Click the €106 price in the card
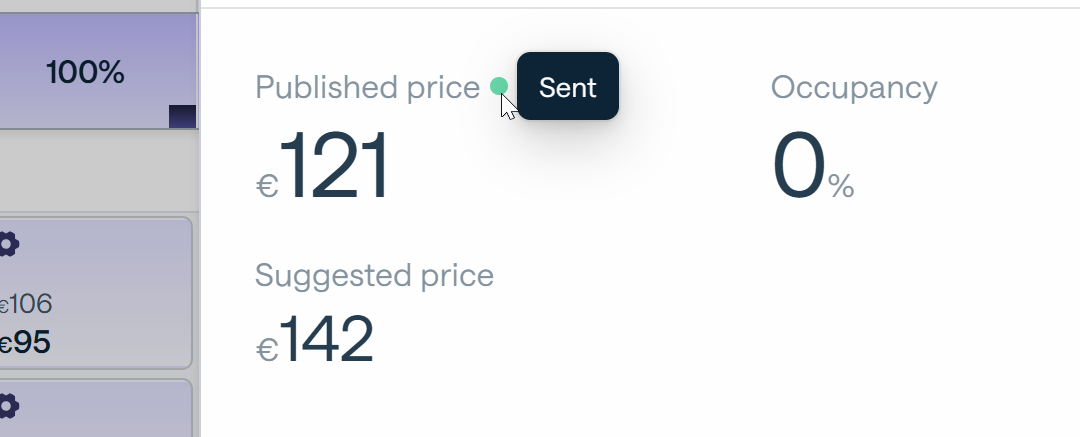The height and width of the screenshot is (437, 1080). pos(25,304)
